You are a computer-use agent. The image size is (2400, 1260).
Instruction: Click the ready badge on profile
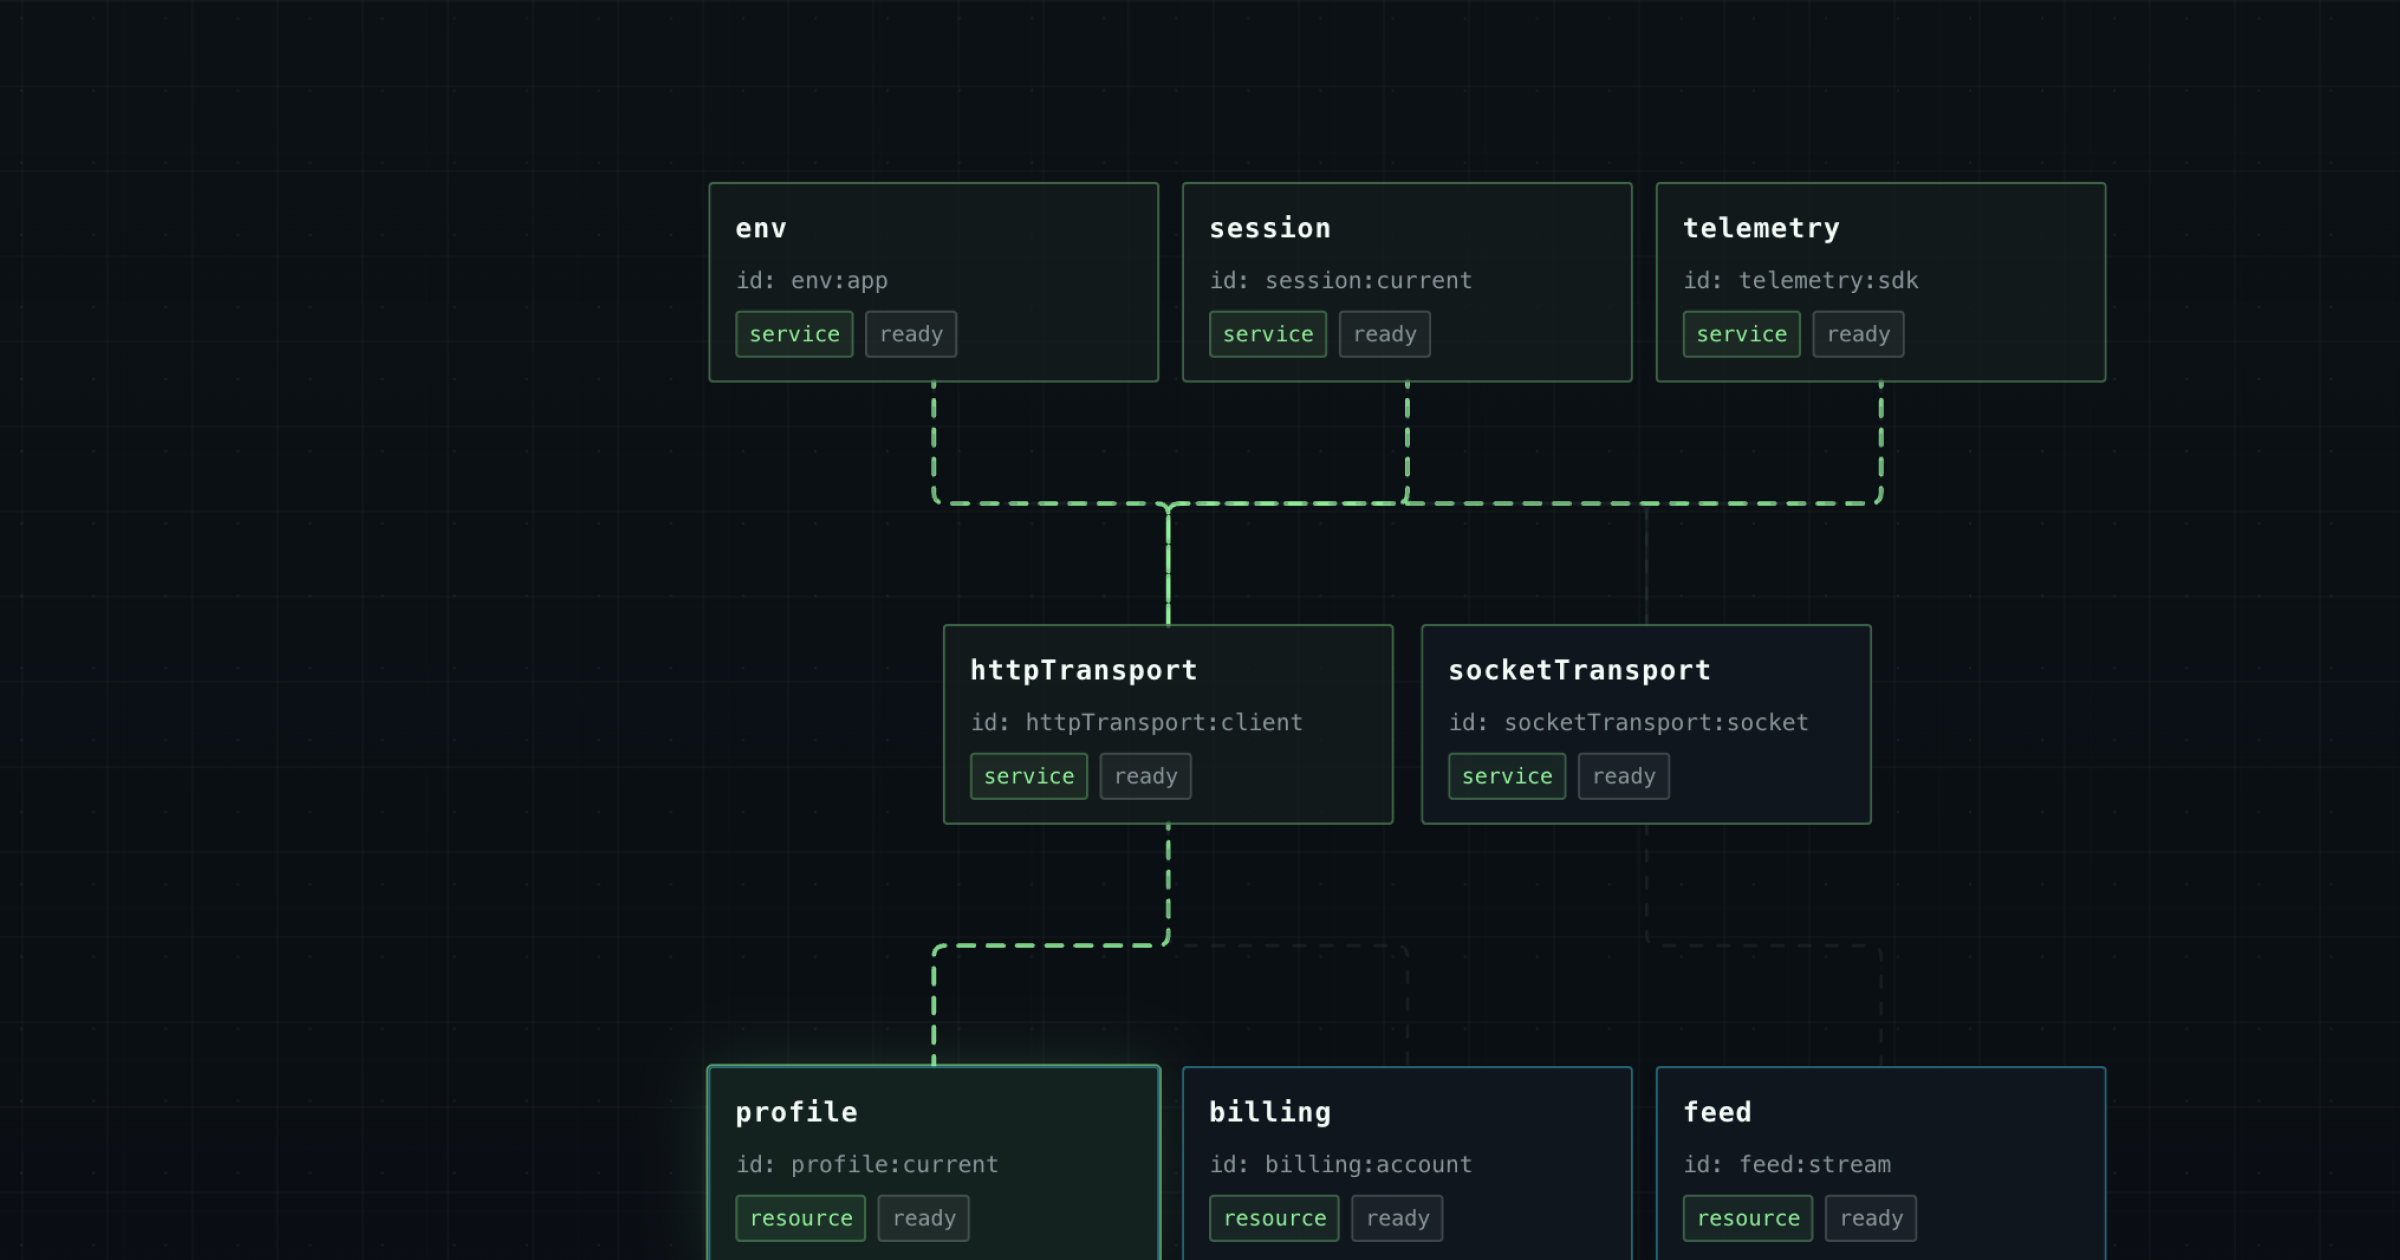click(x=924, y=1218)
